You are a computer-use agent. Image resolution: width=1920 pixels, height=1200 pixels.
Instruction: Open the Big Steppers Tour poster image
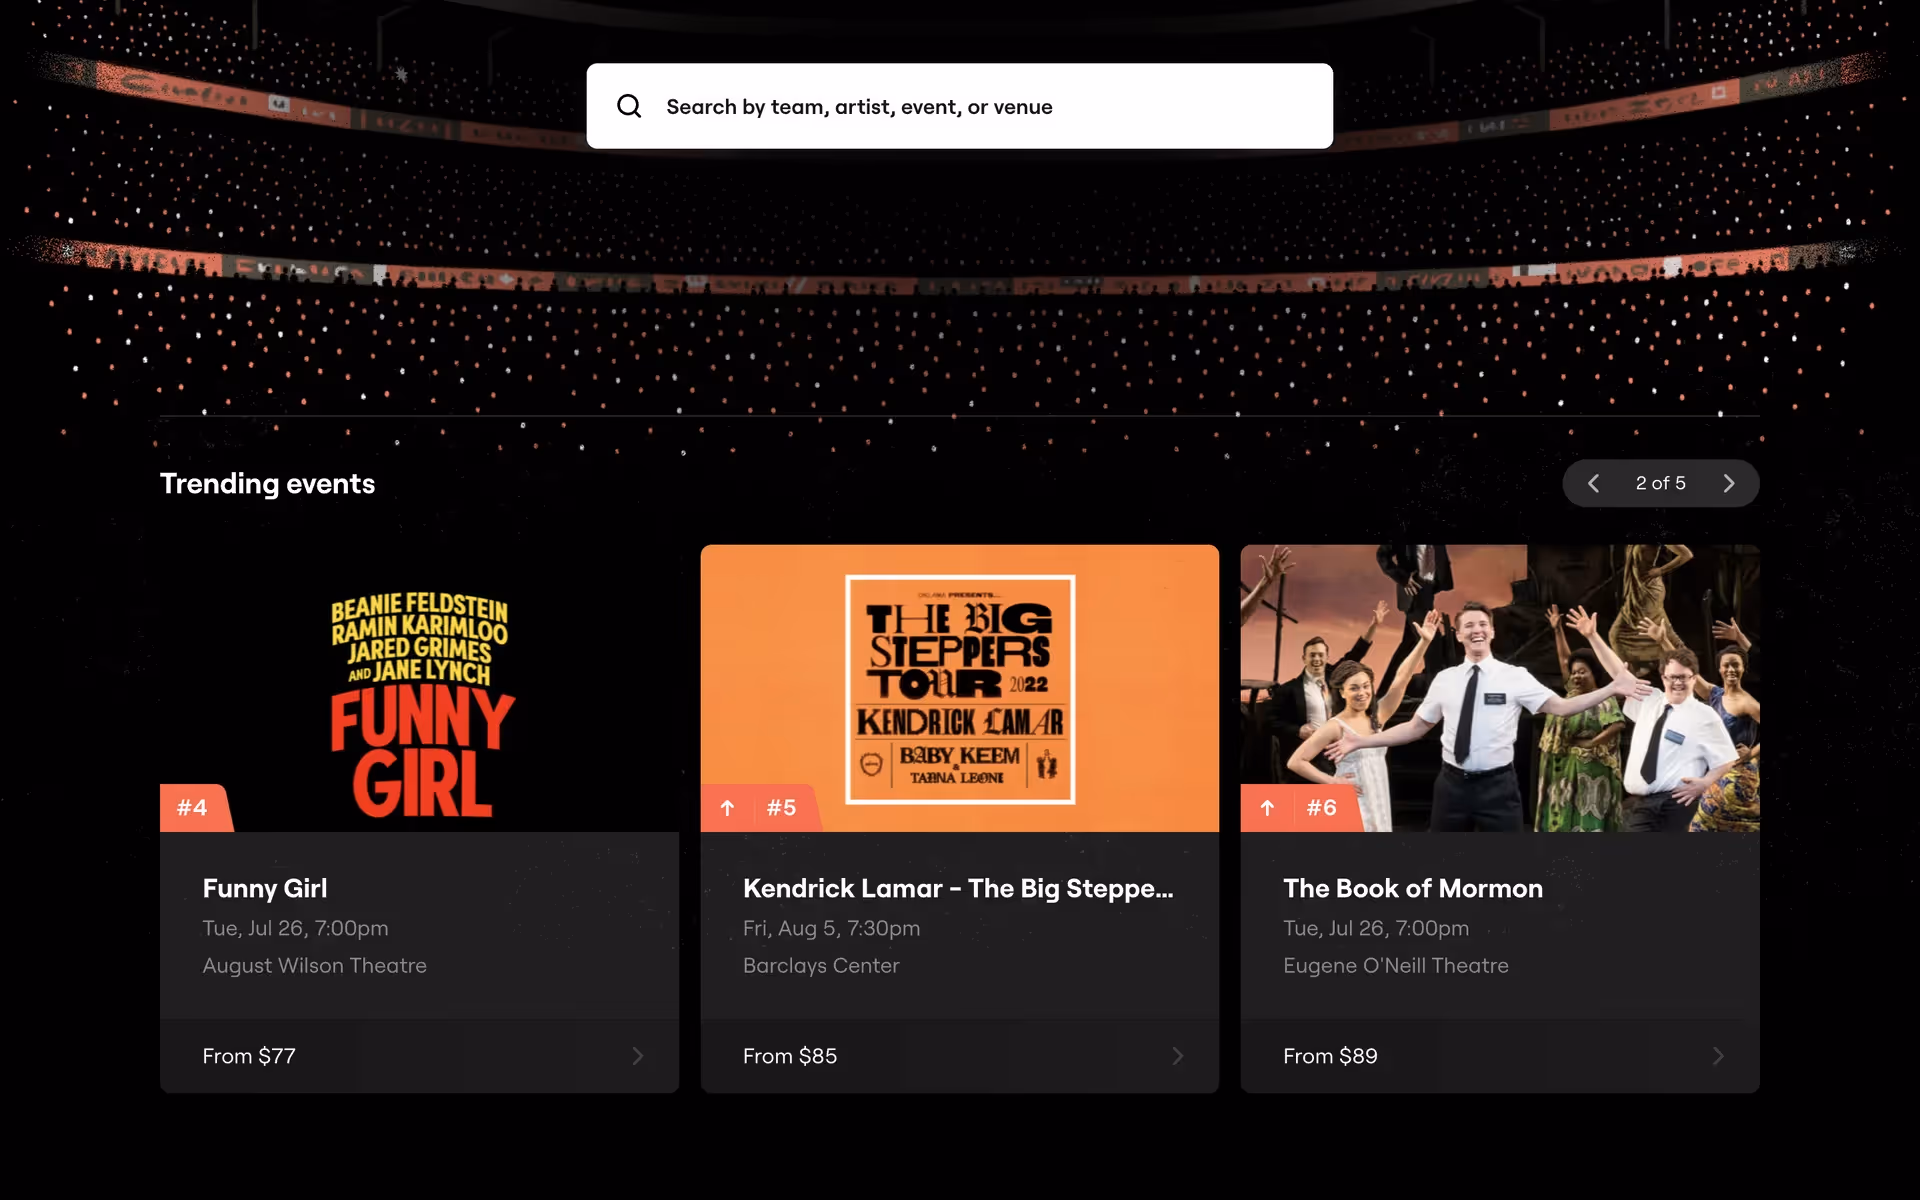960,690
